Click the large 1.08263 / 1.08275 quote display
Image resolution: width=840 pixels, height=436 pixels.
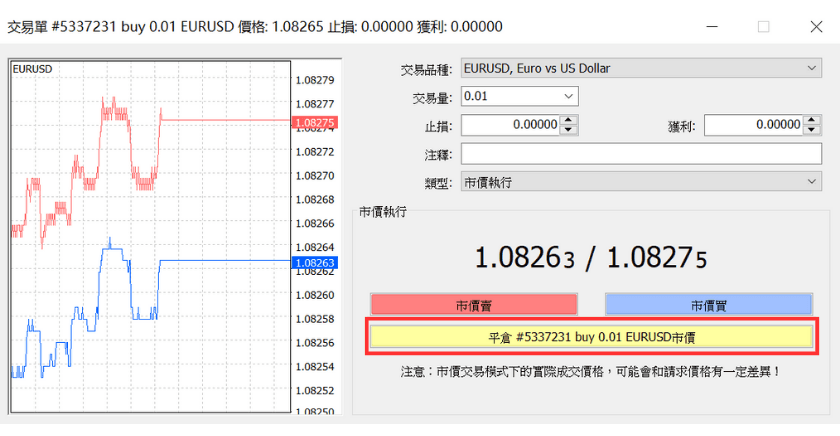point(590,258)
